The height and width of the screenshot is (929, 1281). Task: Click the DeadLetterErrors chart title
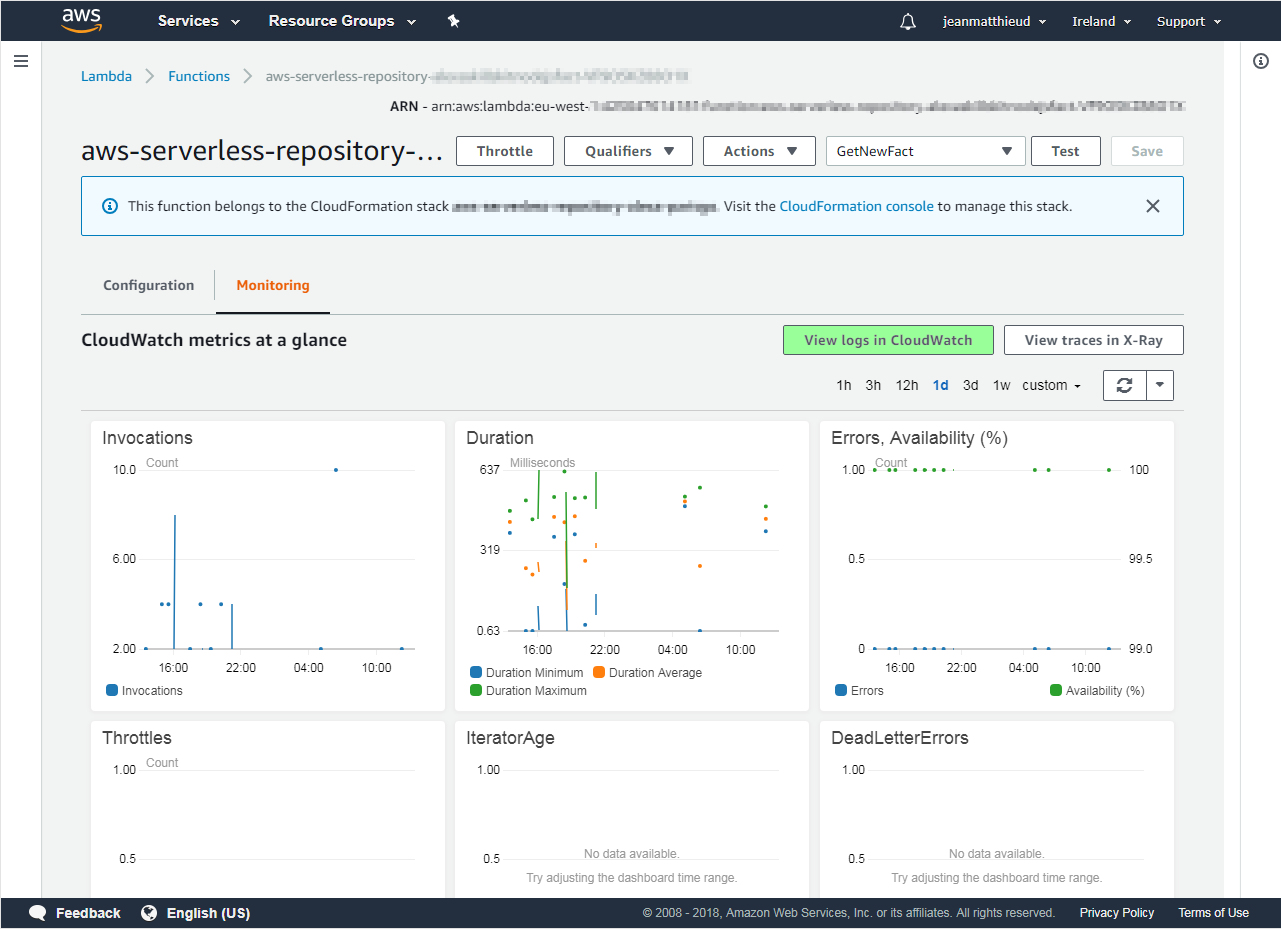pyautogui.click(x=900, y=738)
